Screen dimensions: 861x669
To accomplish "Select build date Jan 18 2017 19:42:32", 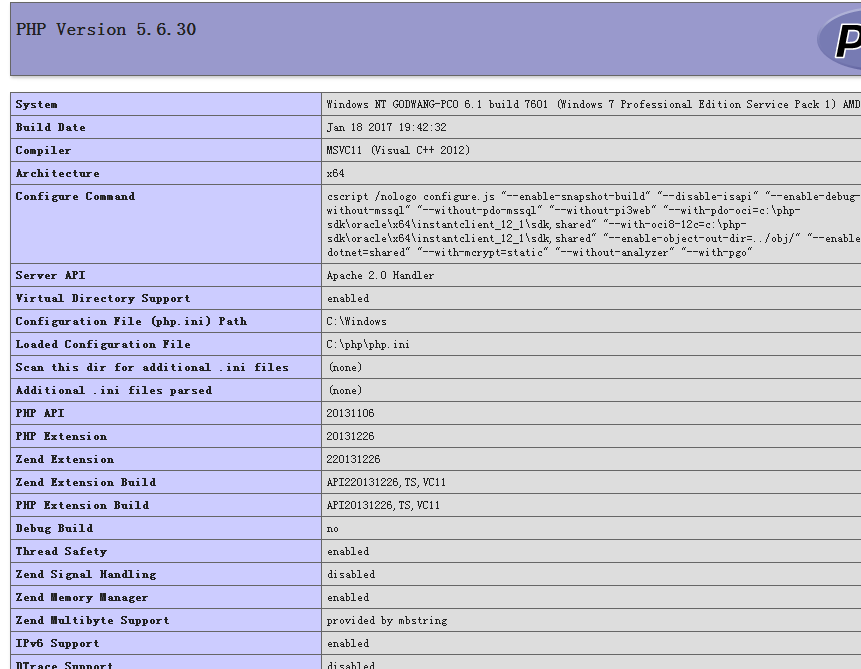I will click(387, 127).
